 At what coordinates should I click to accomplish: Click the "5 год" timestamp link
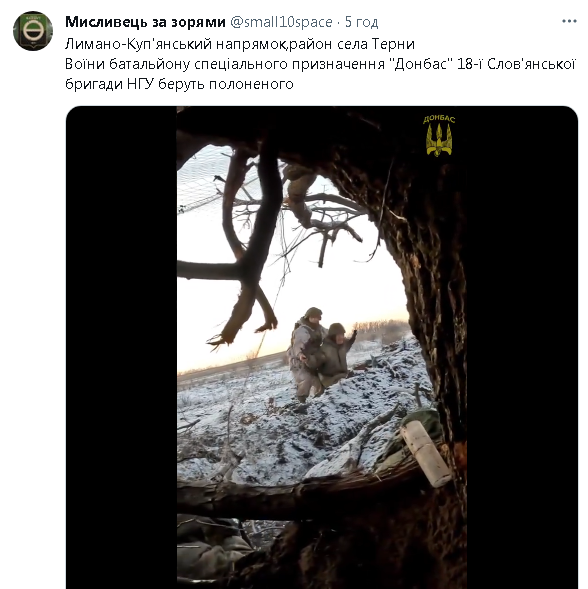tap(361, 22)
